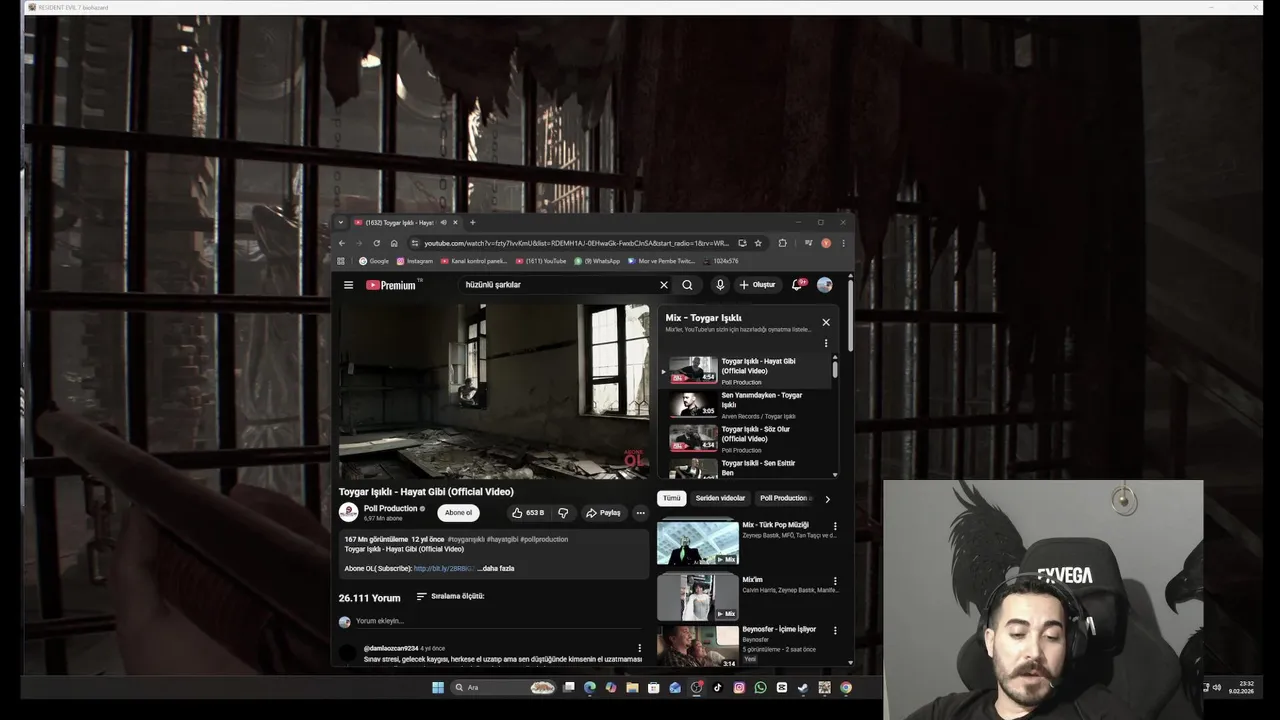Open the YouTube guide hamburger menu

348,285
